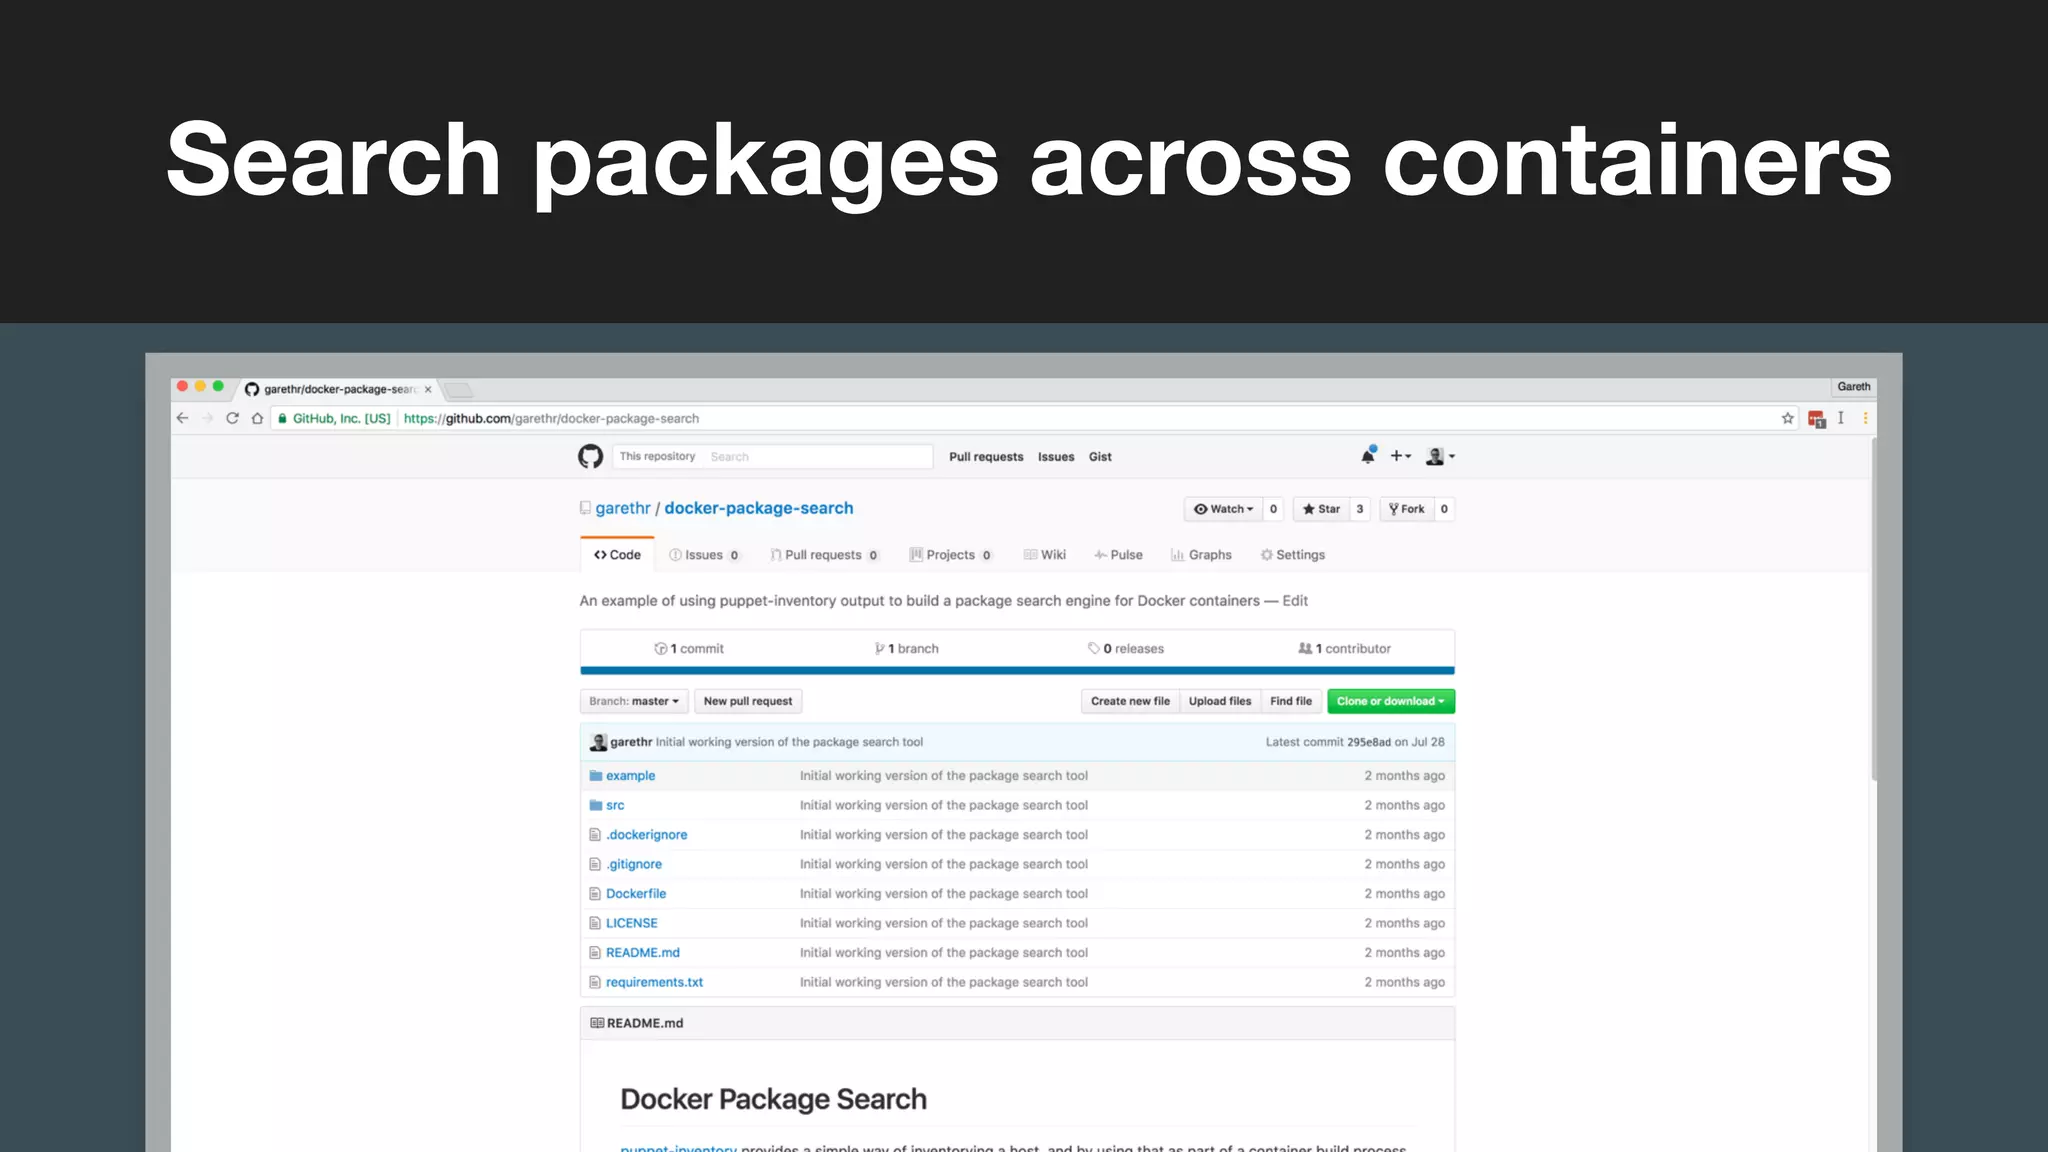This screenshot has height=1152, width=2048.
Task: Open the Chrome three-dot menu
Action: pos(1864,418)
